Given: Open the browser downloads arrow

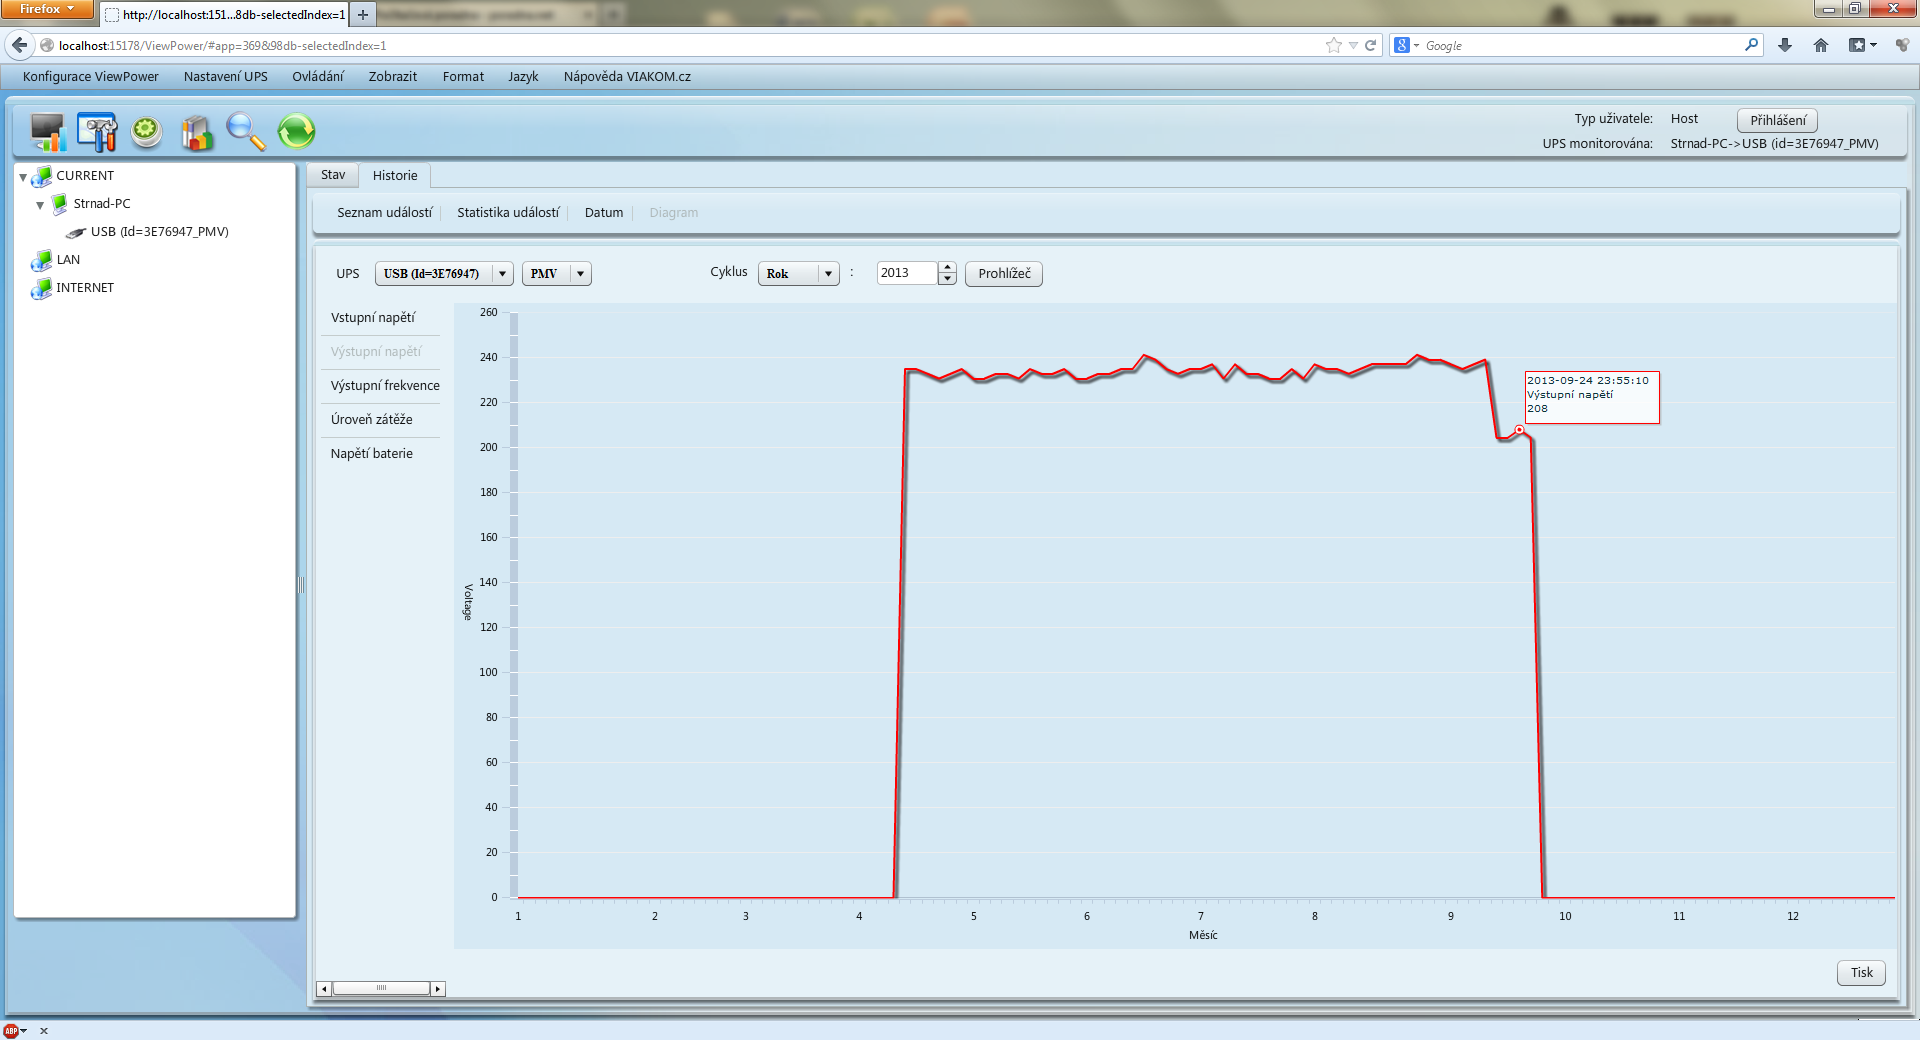Looking at the screenshot, I should click(x=1785, y=45).
